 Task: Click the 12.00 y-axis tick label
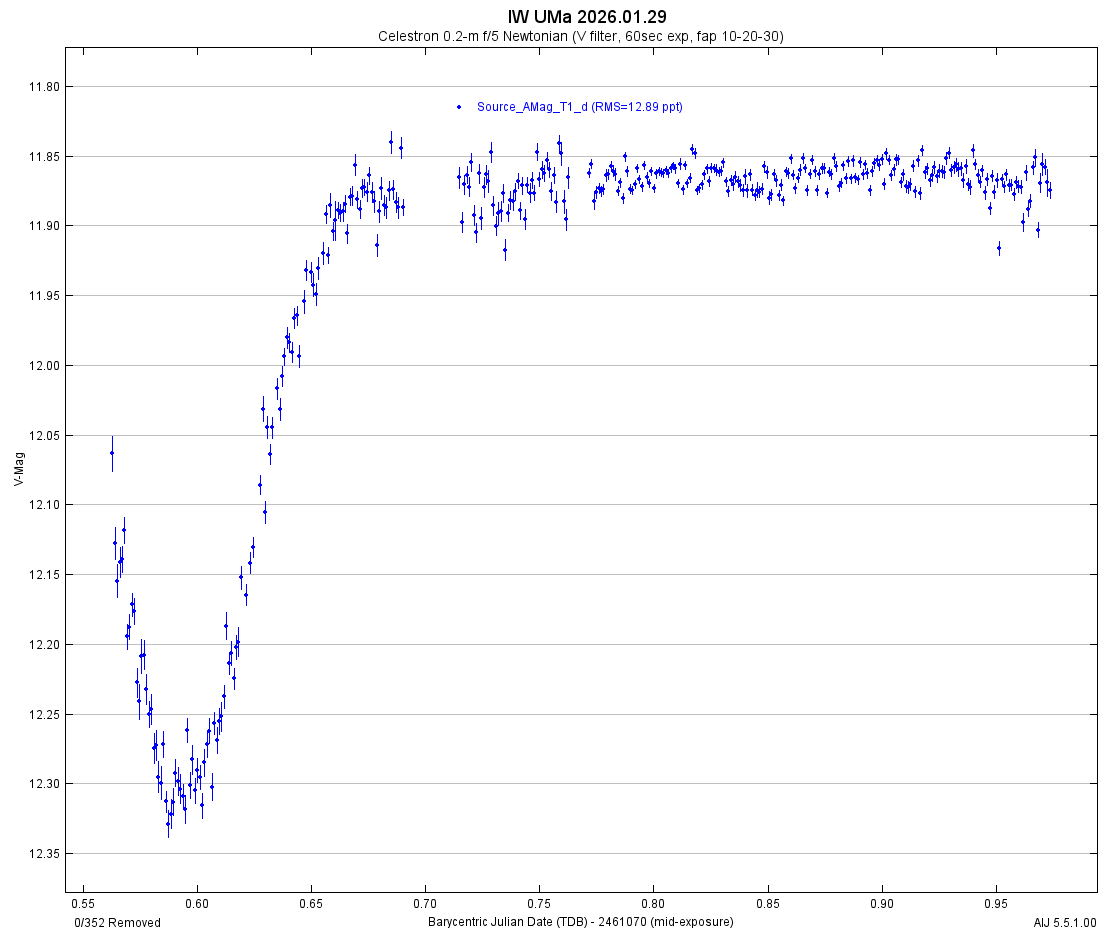coord(44,366)
